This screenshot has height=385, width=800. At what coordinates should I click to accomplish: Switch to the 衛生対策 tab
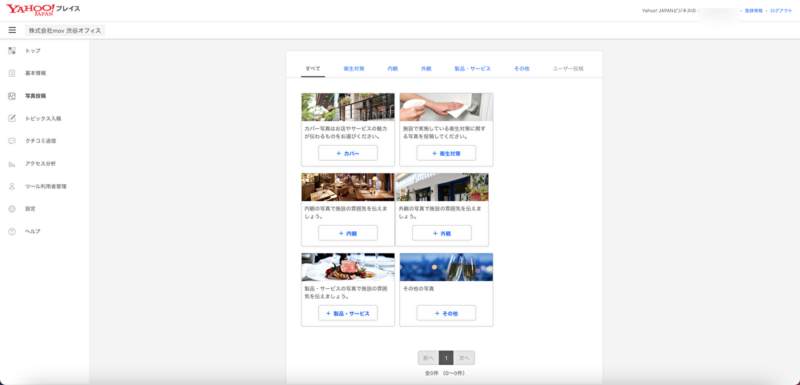click(x=354, y=68)
